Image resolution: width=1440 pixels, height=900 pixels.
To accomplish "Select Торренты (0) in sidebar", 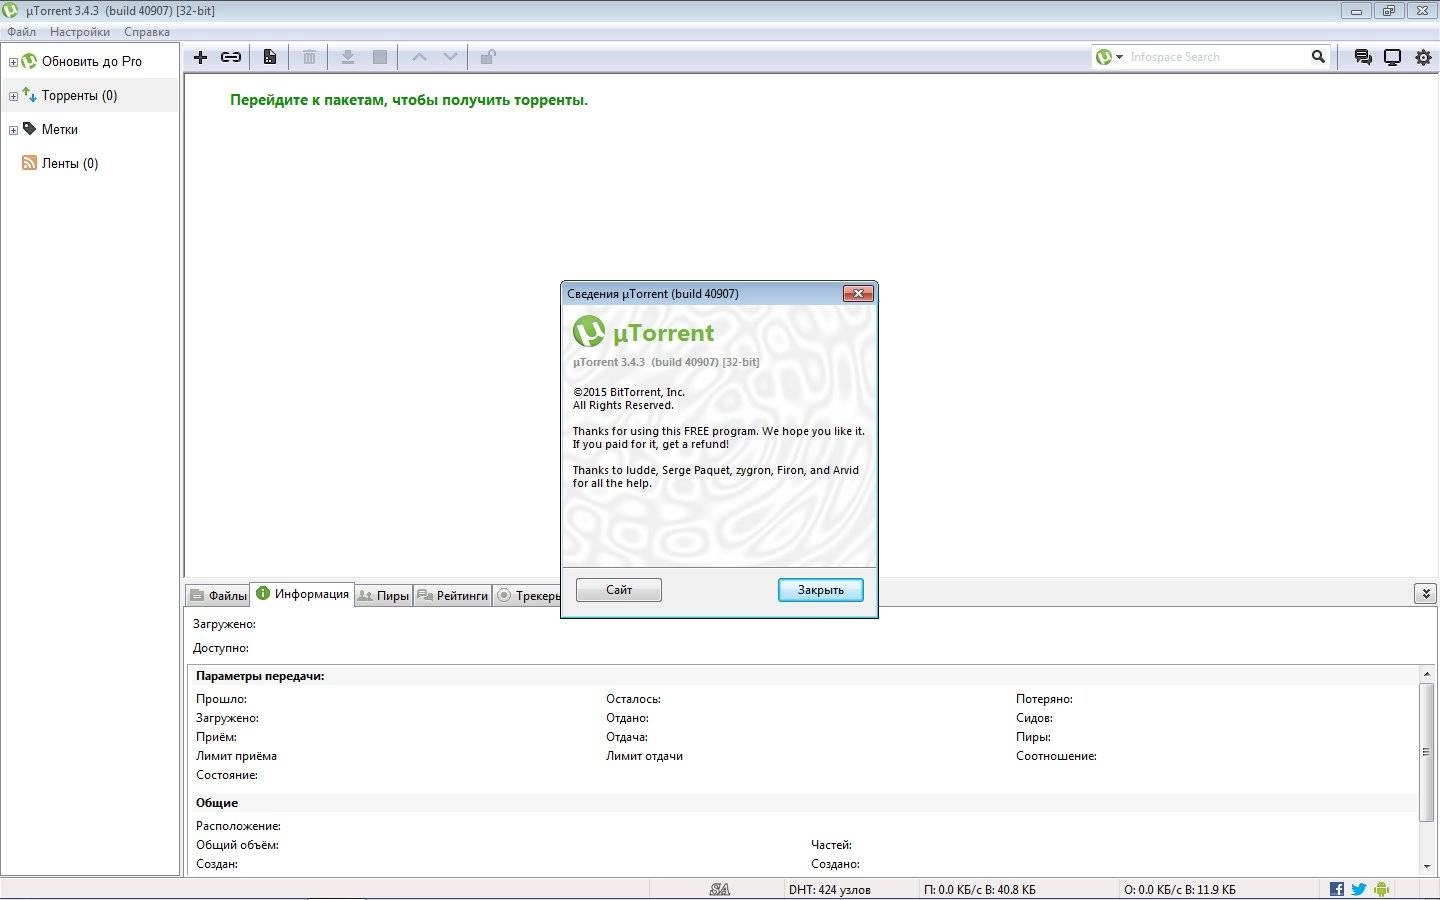I will pyautogui.click(x=79, y=96).
